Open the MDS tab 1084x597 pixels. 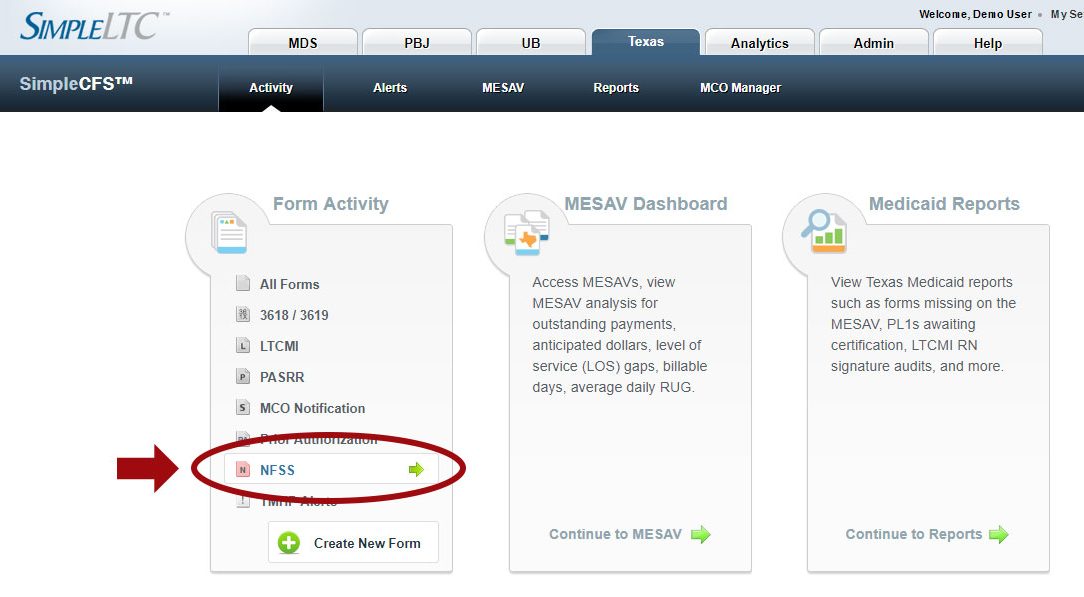[x=303, y=43]
